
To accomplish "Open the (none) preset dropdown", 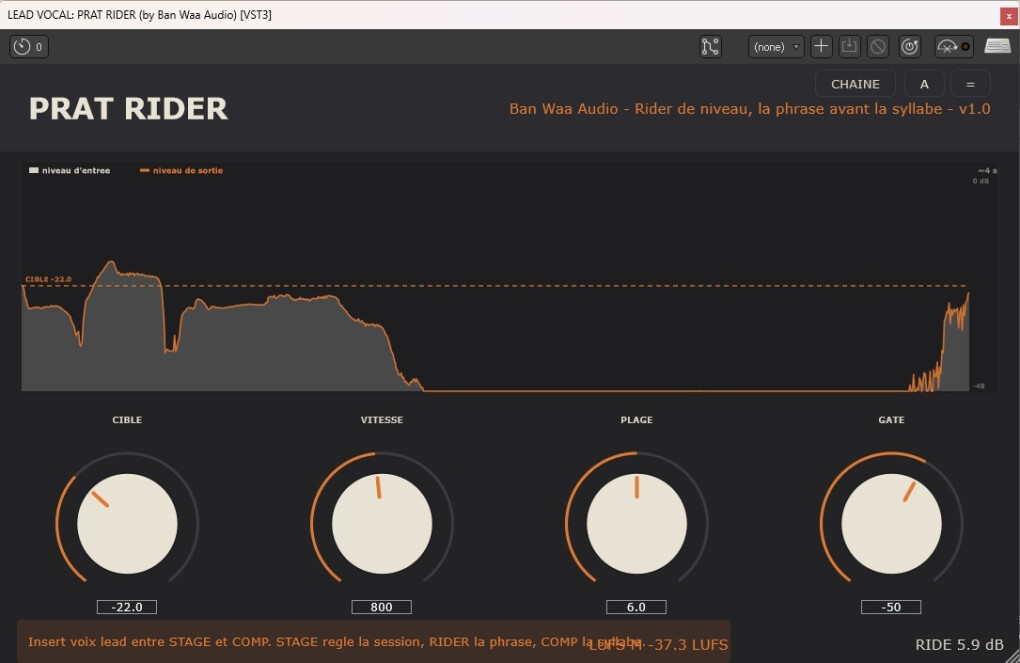I will tap(776, 47).
